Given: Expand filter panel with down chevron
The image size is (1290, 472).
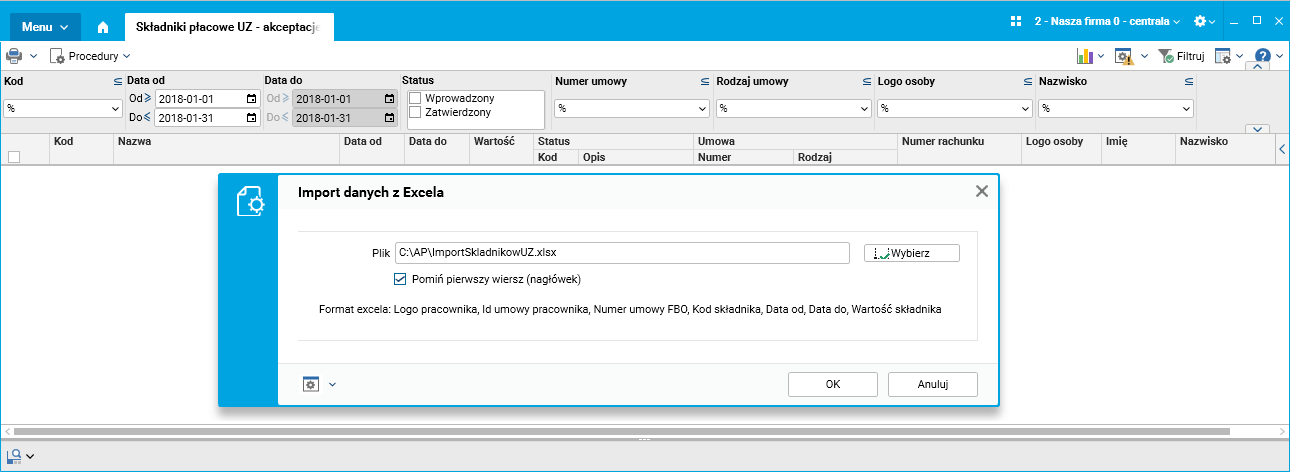Looking at the screenshot, I should pyautogui.click(x=1258, y=129).
